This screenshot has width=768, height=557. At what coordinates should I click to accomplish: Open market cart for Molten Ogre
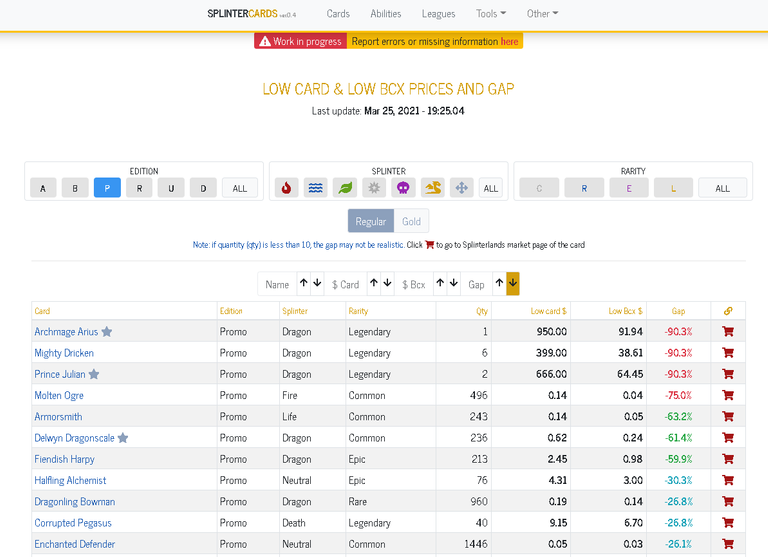(728, 395)
